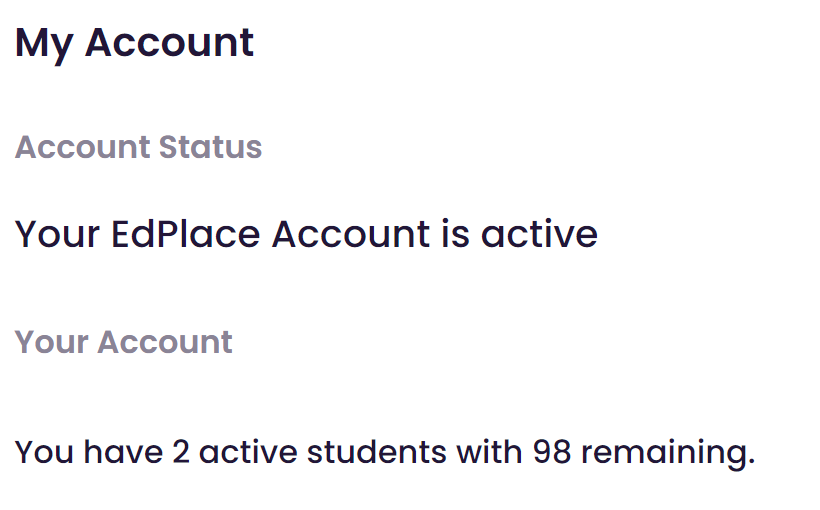Click the Your Account section heading

[x=123, y=343]
